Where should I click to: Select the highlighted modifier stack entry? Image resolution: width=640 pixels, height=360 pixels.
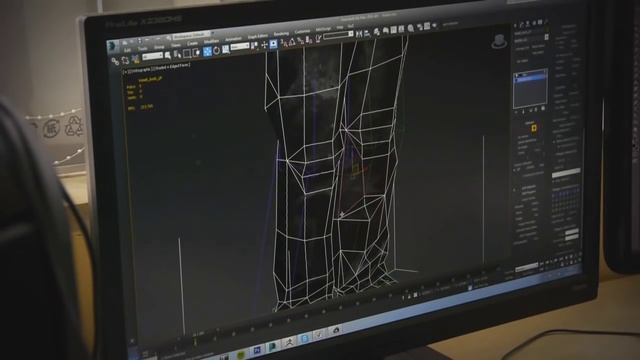[x=530, y=79]
